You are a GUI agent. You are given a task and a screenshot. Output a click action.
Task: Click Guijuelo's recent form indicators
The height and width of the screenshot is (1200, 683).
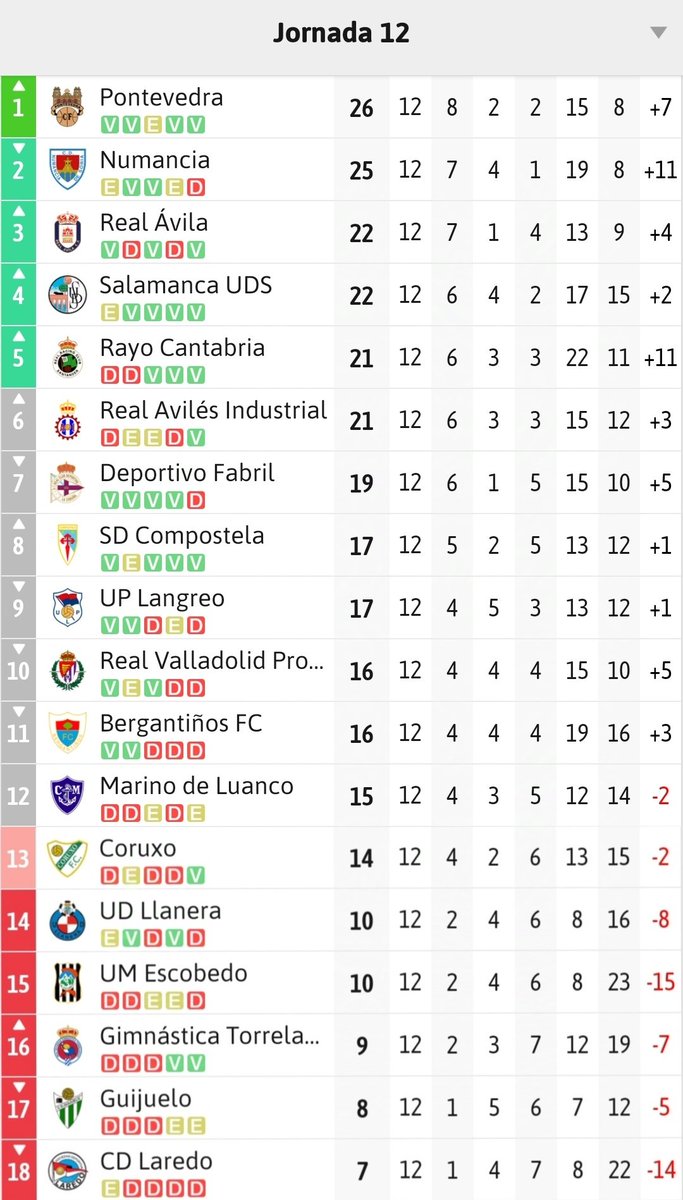pos(153,1126)
